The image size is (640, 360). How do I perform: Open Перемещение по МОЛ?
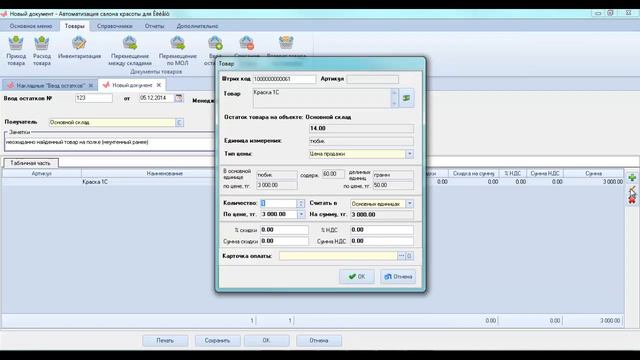(x=178, y=50)
